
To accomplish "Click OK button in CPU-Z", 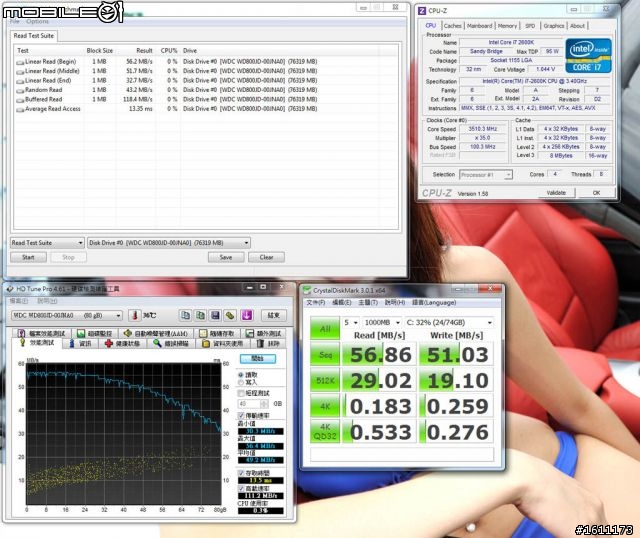I will point(596,193).
